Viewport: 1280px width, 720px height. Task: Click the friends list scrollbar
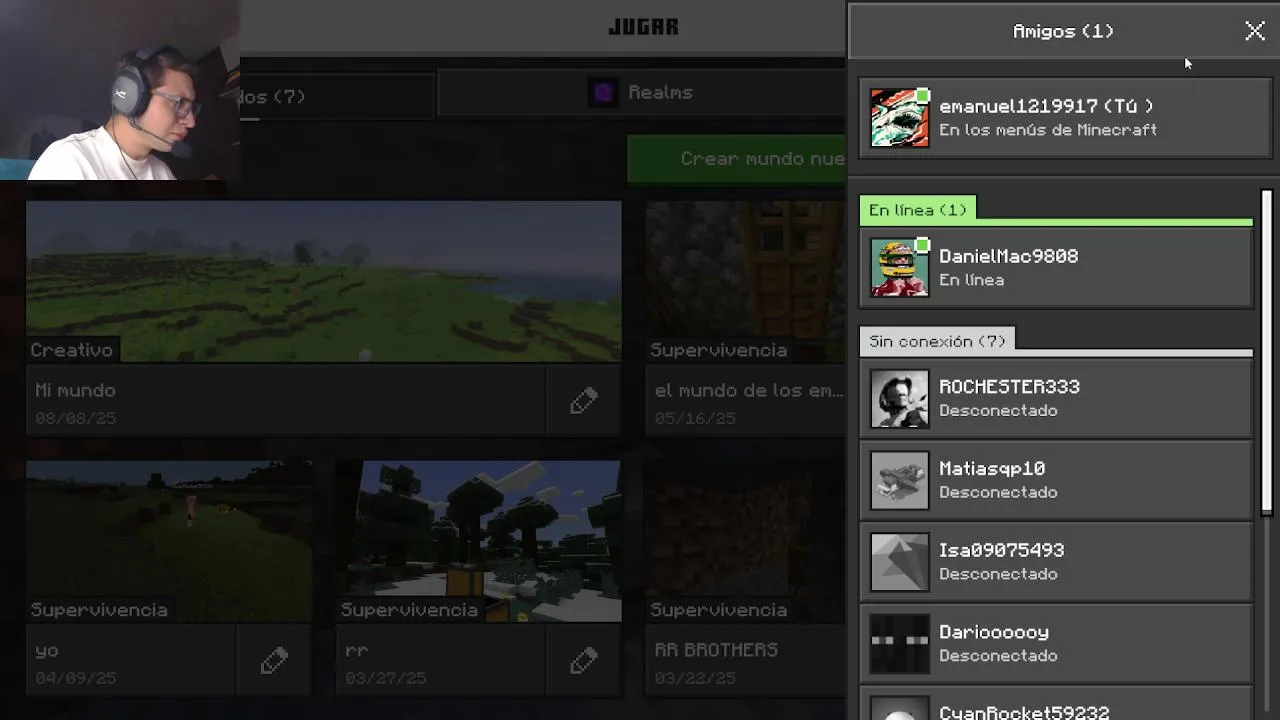[x=1267, y=352]
